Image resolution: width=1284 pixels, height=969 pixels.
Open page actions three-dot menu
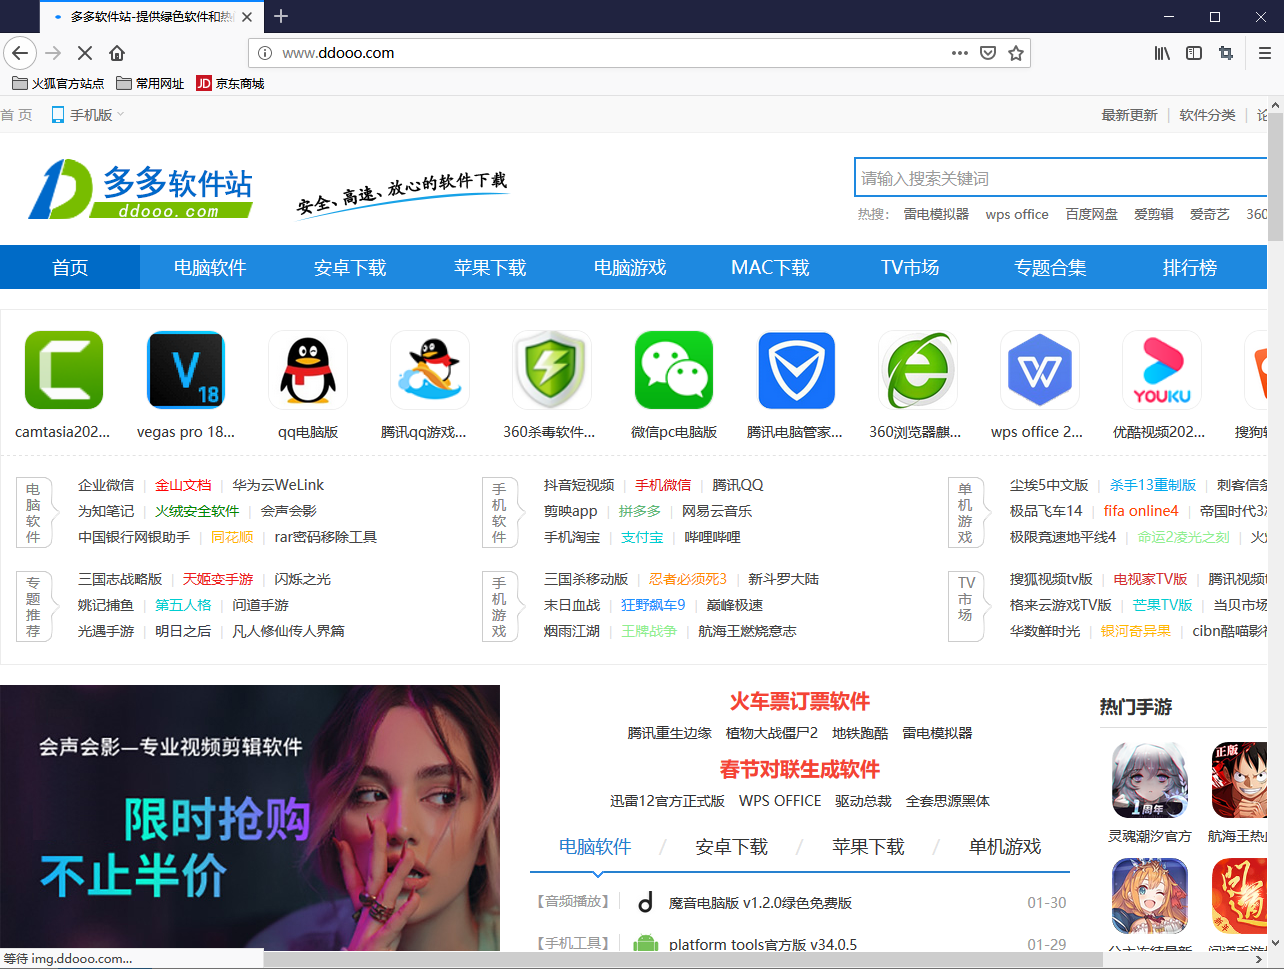point(960,53)
